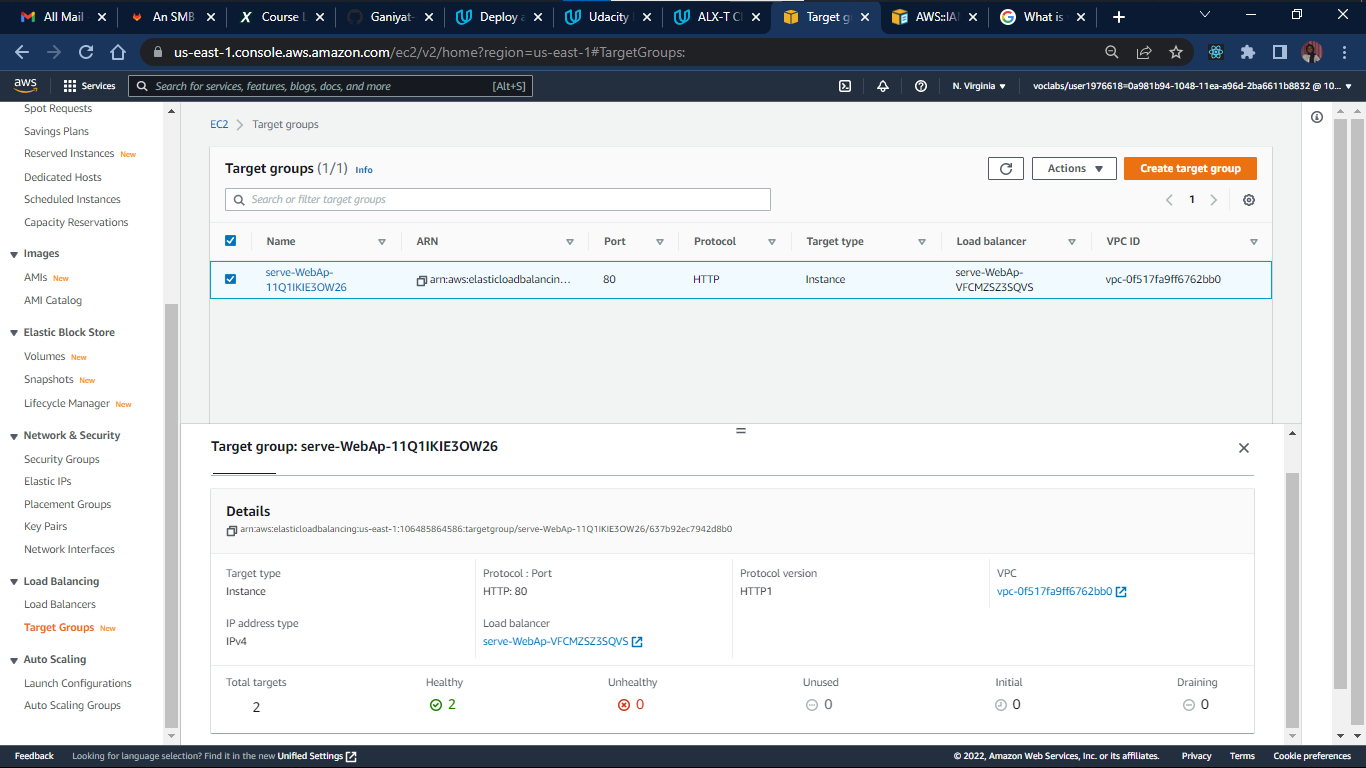This screenshot has width=1366, height=768.
Task: Open load balancer external link icon
Action: click(x=637, y=641)
